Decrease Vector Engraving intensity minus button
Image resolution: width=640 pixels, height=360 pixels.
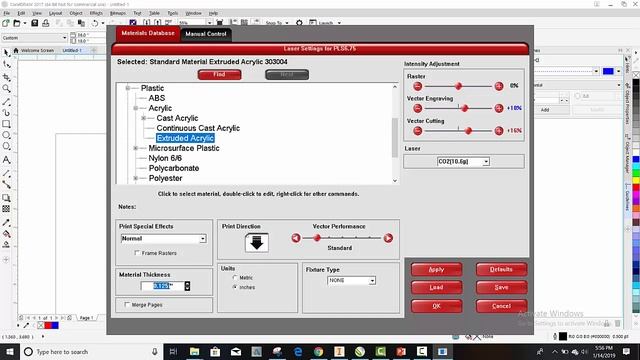coord(418,108)
